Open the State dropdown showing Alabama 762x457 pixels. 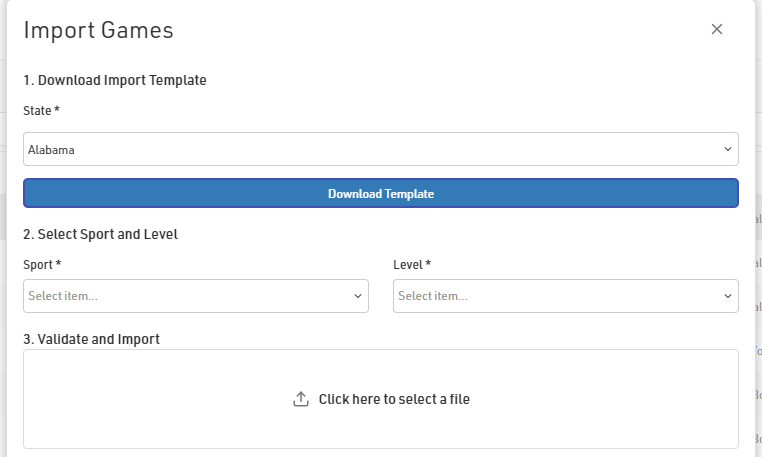coord(380,150)
